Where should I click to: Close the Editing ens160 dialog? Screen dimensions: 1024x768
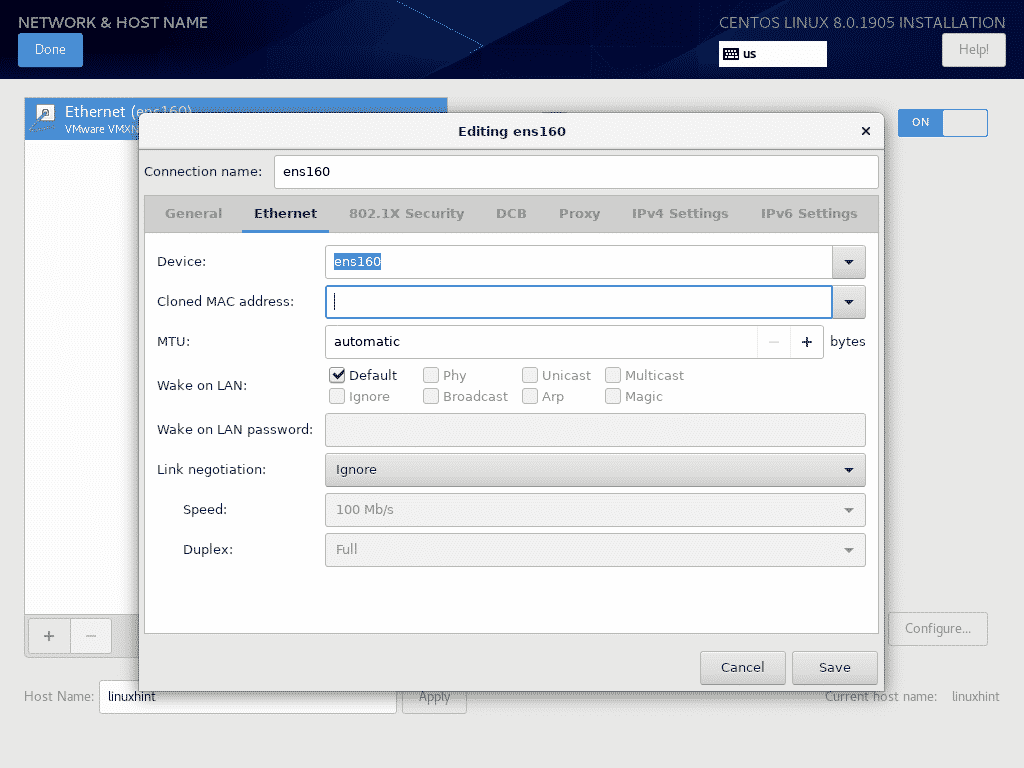[866, 131]
